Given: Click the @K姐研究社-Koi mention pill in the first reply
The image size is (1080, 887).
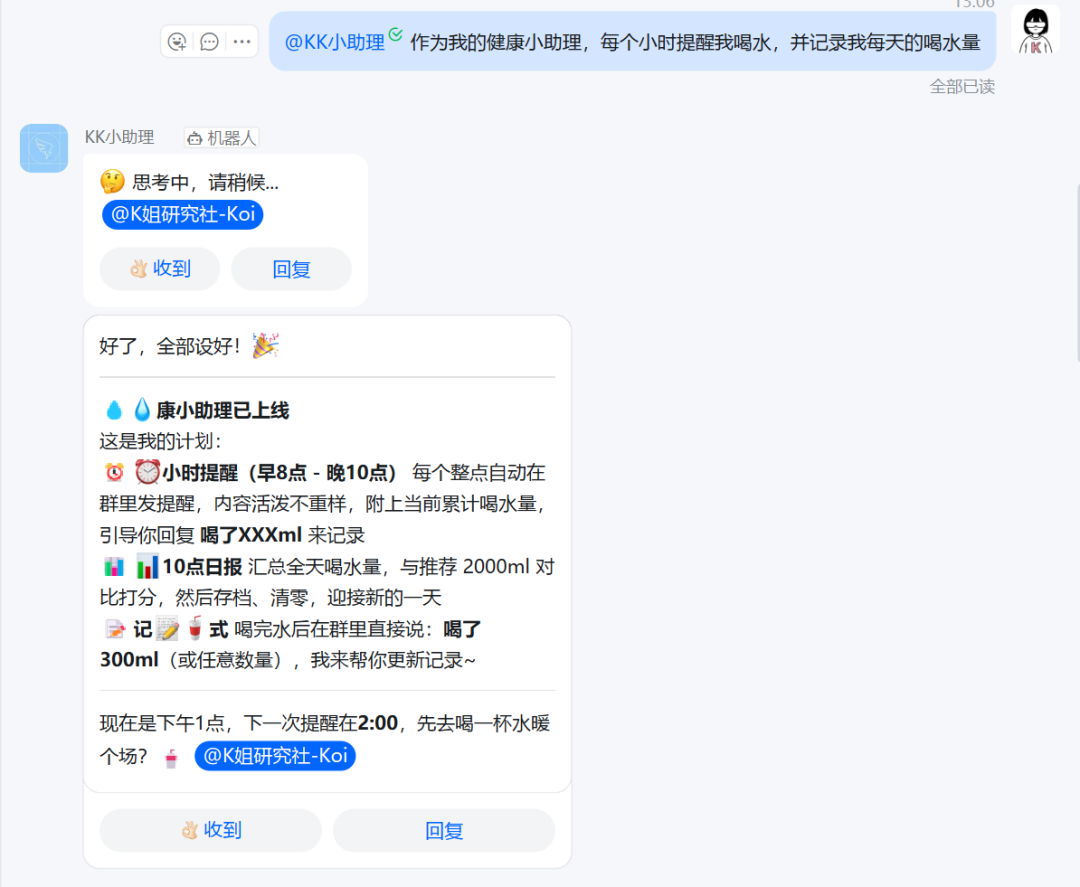Looking at the screenshot, I should click(x=182, y=214).
